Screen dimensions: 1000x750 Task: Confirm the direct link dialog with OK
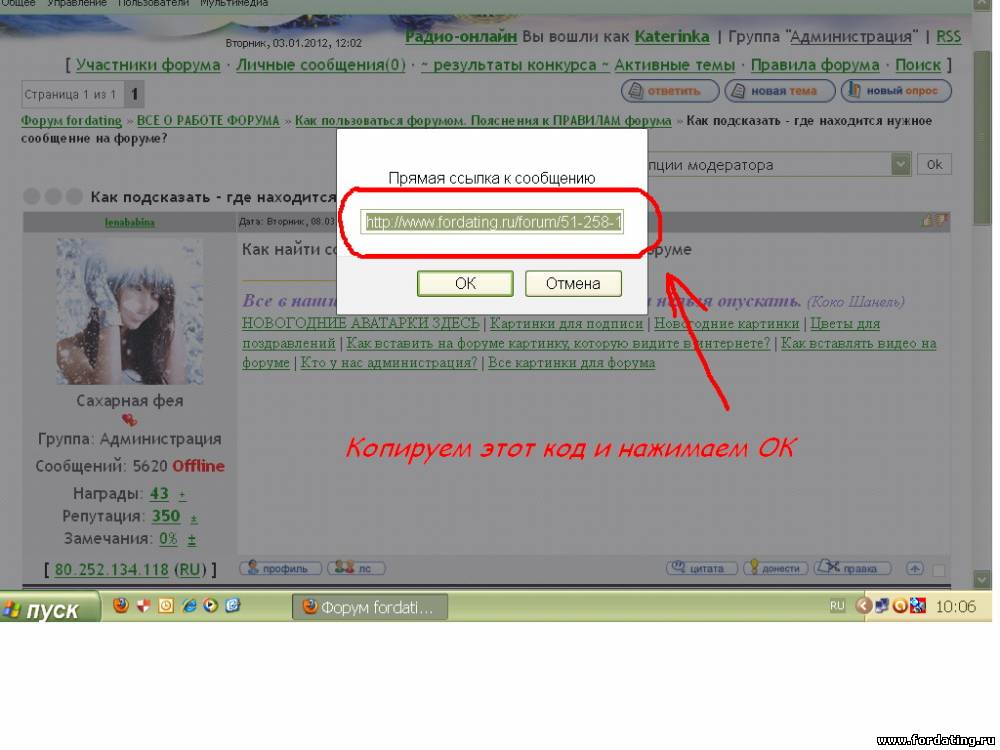tap(465, 283)
